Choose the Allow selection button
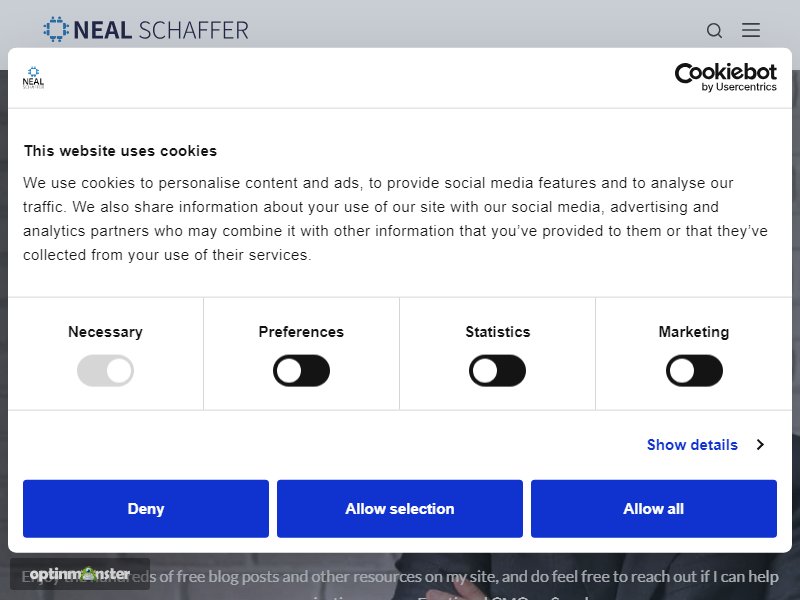 (400, 509)
